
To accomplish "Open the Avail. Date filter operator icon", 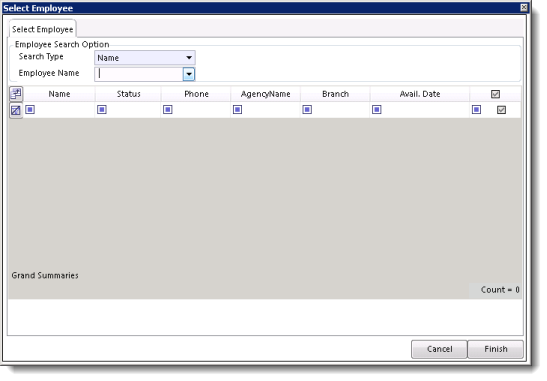I will (x=377, y=110).
